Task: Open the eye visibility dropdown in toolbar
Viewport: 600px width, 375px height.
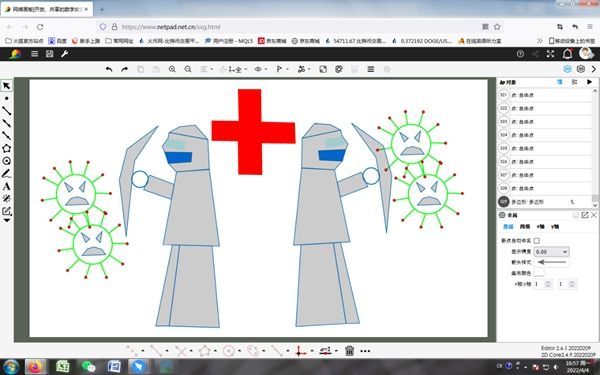Action: pyautogui.click(x=261, y=69)
